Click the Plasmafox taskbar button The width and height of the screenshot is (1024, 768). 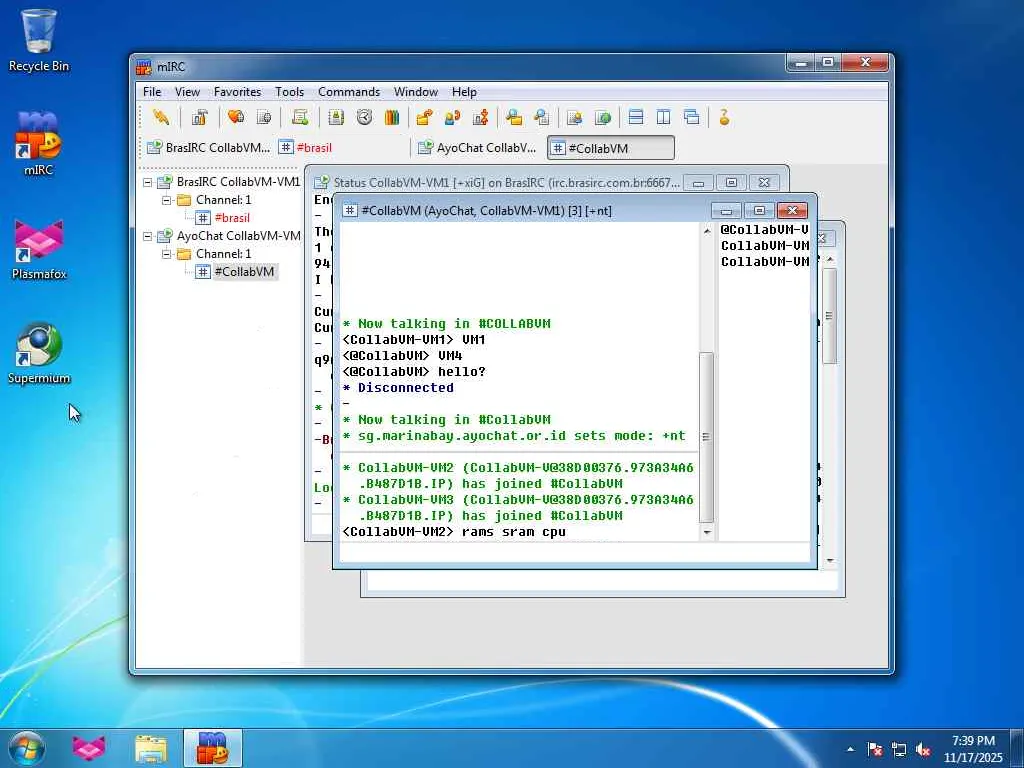tap(89, 748)
